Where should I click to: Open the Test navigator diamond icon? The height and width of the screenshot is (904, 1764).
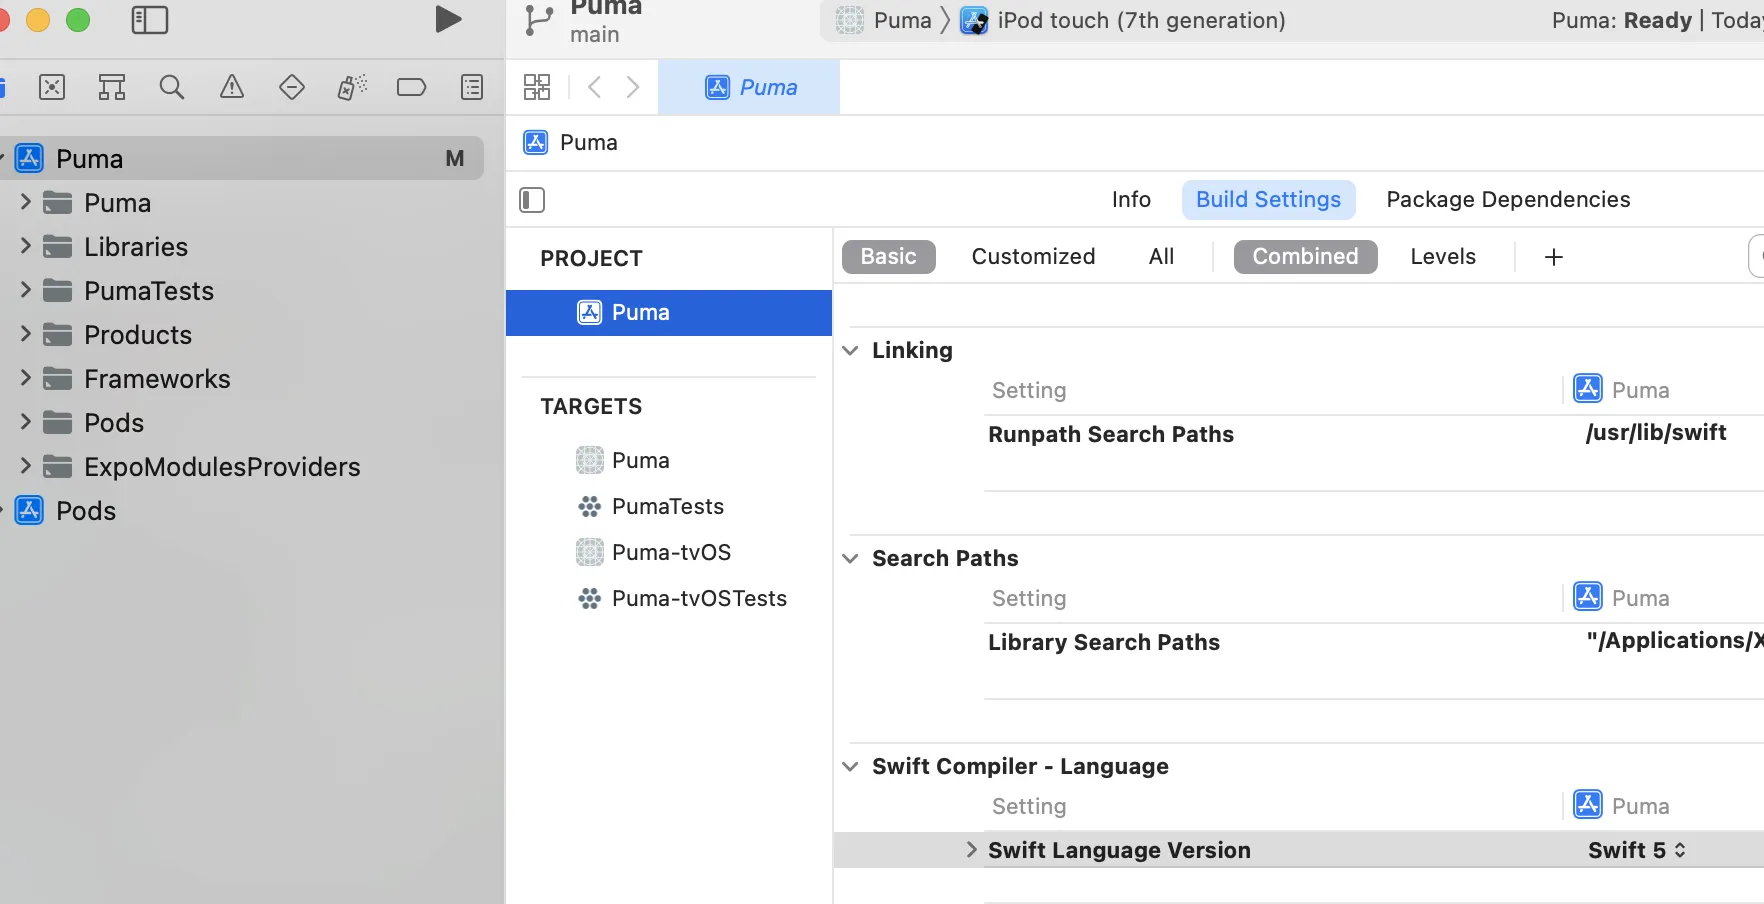tap(292, 87)
